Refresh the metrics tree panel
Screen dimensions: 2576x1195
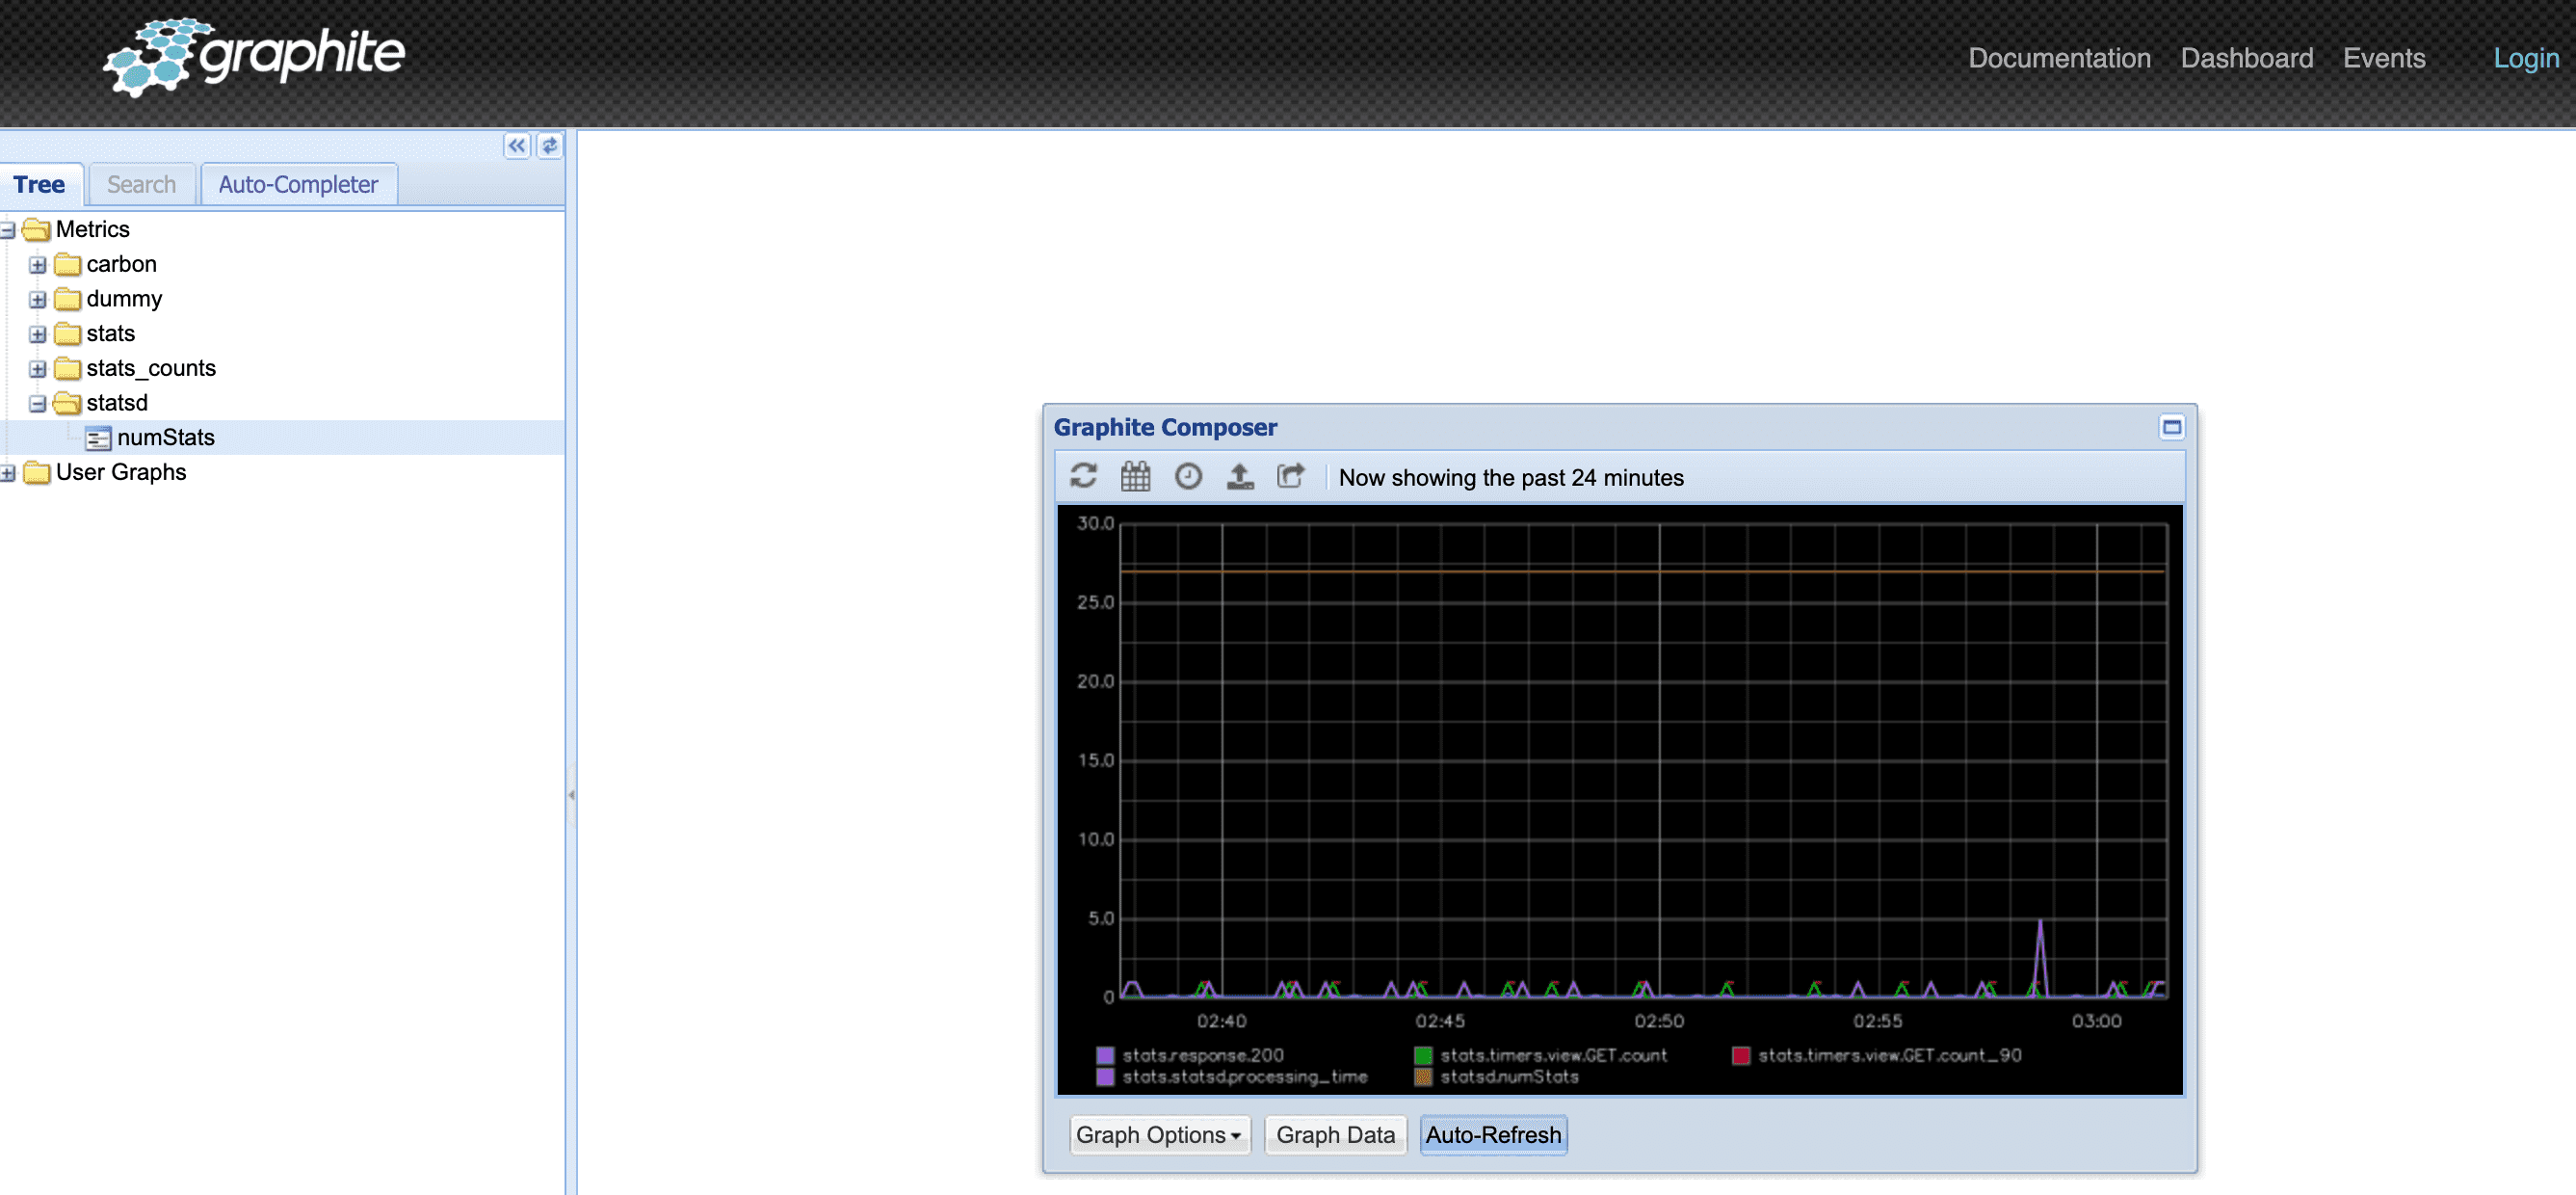(549, 146)
